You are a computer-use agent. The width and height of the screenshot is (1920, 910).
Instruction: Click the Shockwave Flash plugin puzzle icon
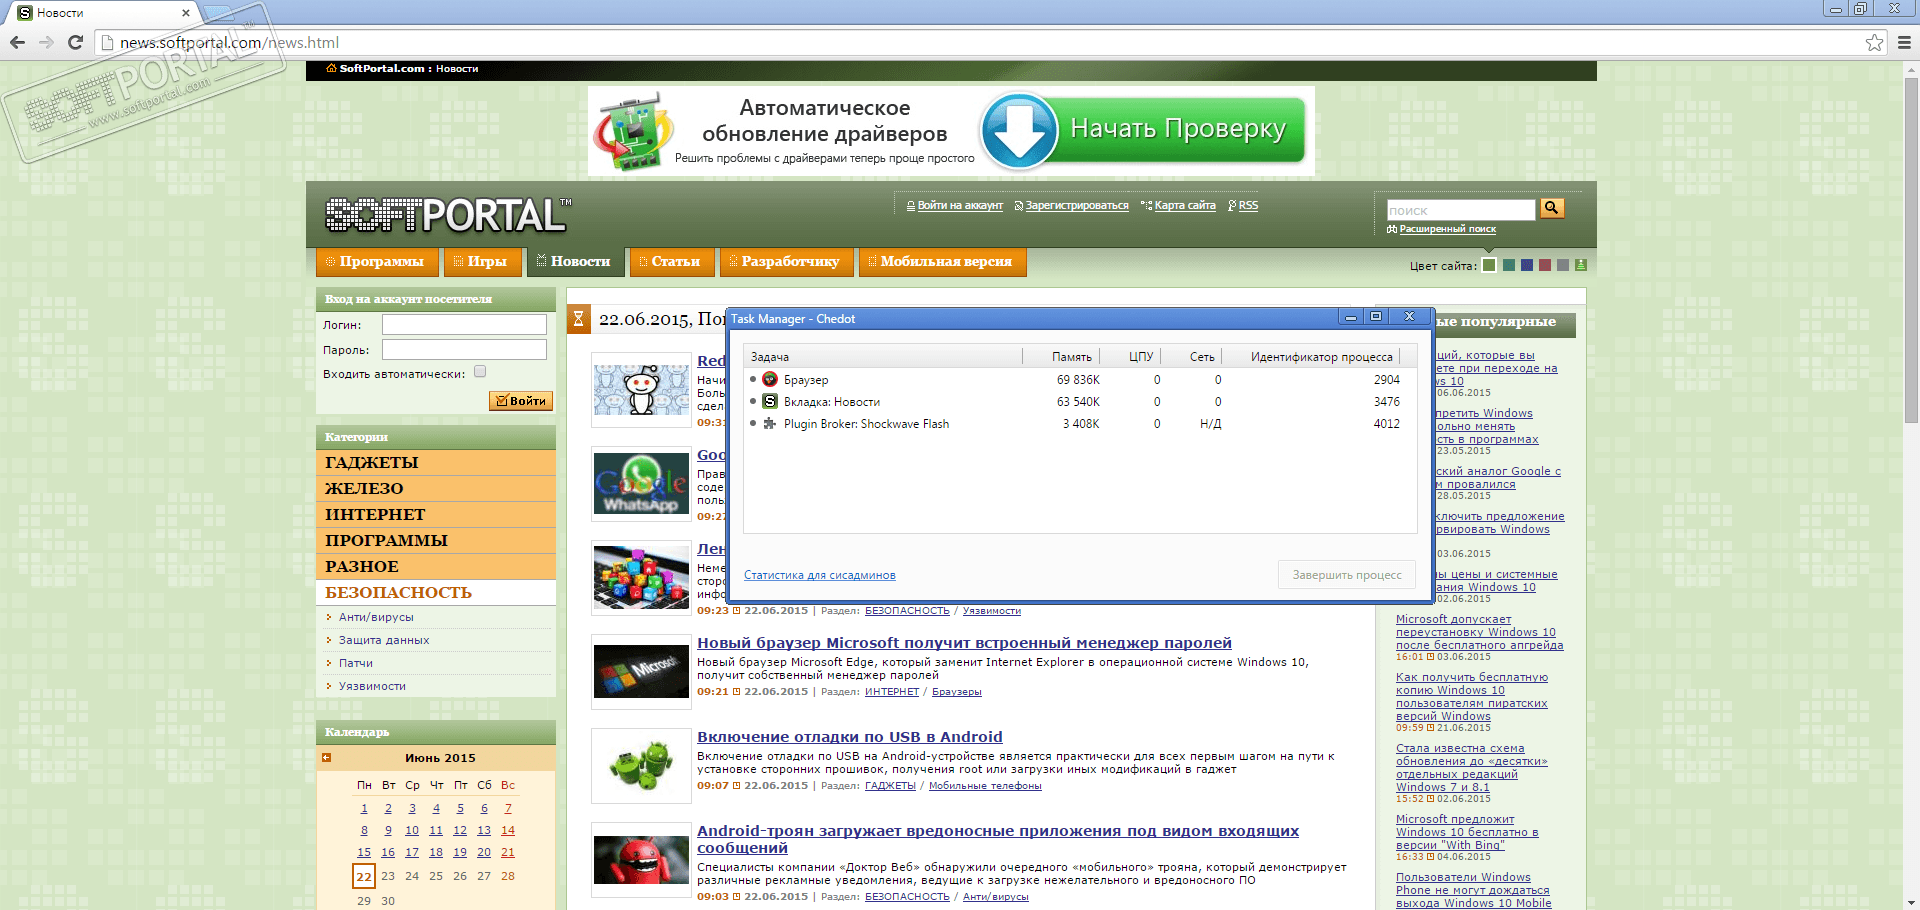click(770, 424)
